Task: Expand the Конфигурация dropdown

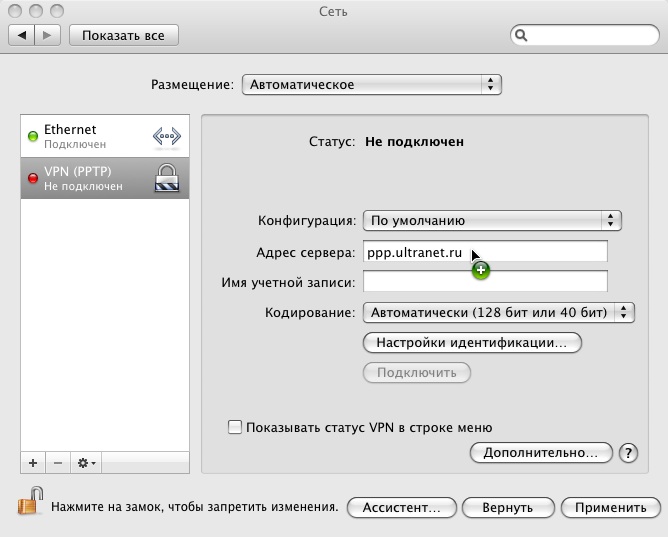Action: click(x=492, y=220)
